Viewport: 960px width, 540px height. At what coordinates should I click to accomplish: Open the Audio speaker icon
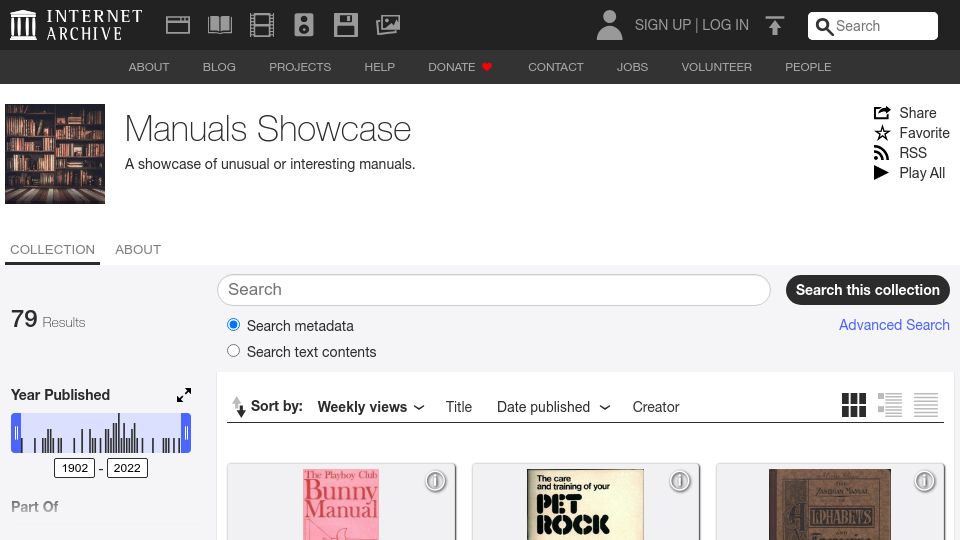304,25
